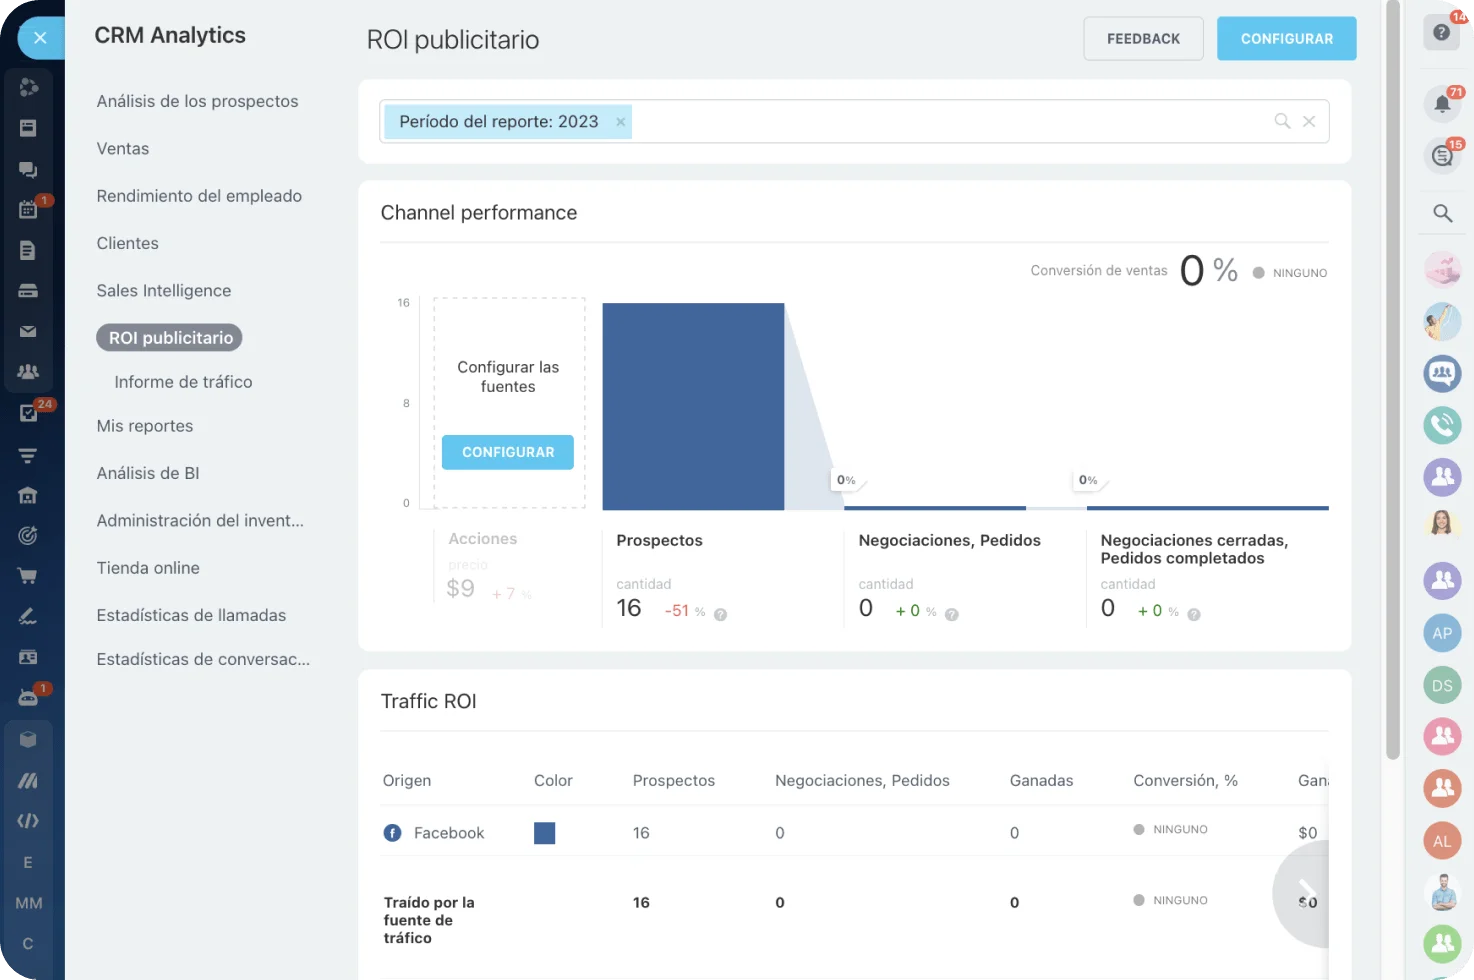Click the search magnifier in right sidebar
The width and height of the screenshot is (1474, 980).
tap(1442, 213)
